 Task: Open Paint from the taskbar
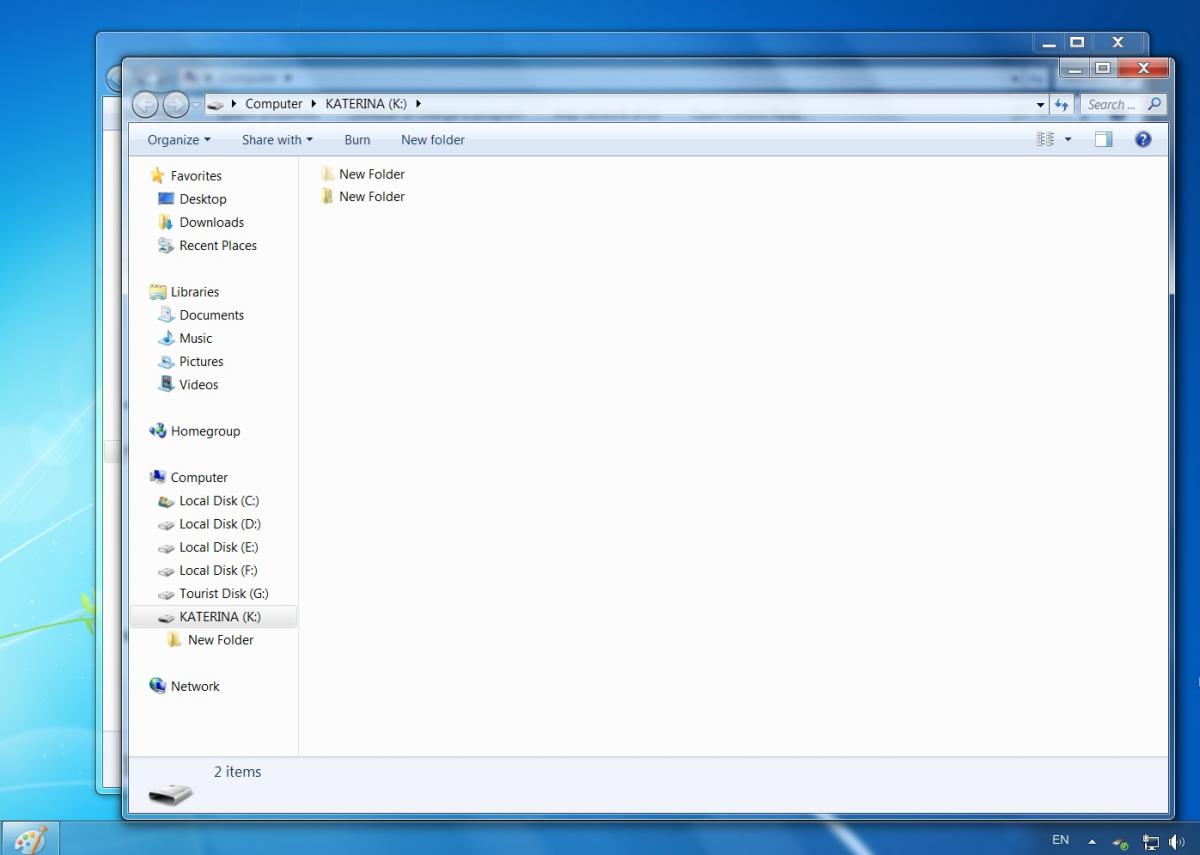30,838
